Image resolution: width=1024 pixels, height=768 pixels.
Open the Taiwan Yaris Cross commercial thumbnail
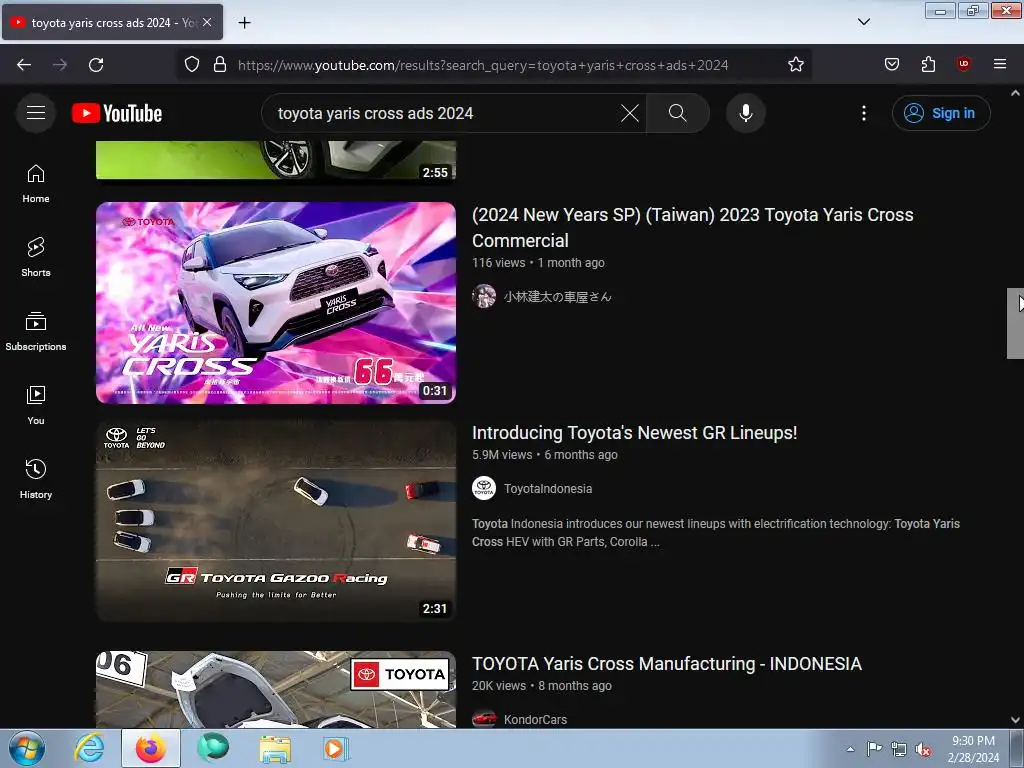276,302
